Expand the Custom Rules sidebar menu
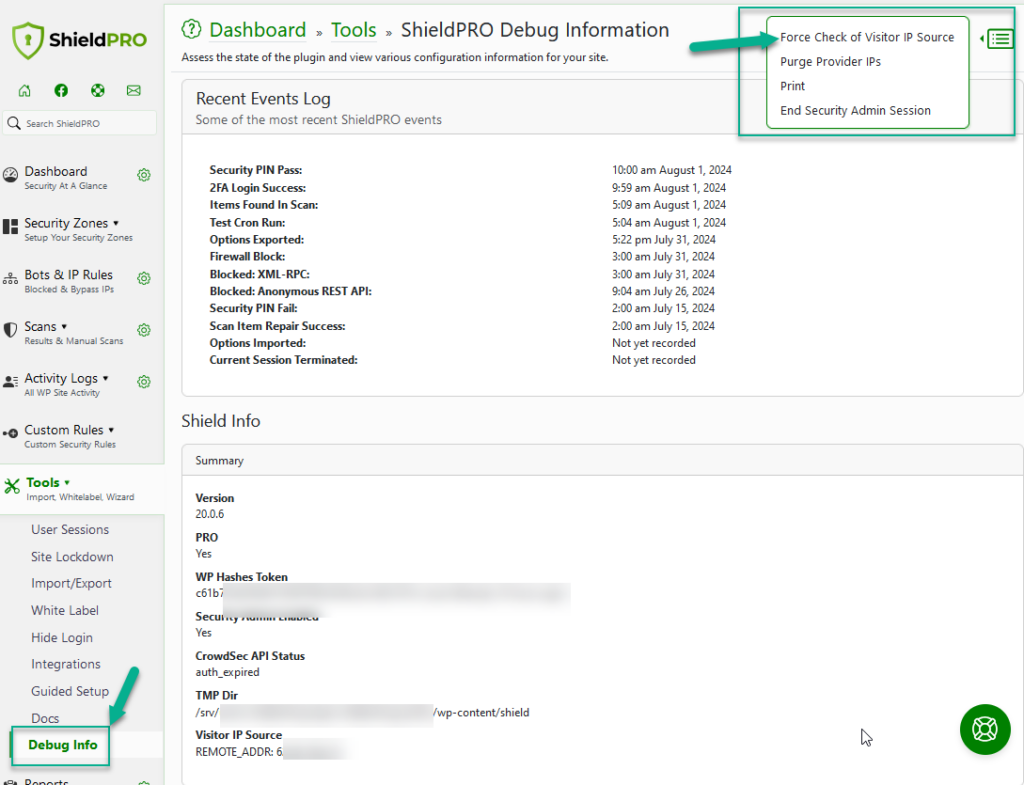The height and width of the screenshot is (785, 1024). 63,430
